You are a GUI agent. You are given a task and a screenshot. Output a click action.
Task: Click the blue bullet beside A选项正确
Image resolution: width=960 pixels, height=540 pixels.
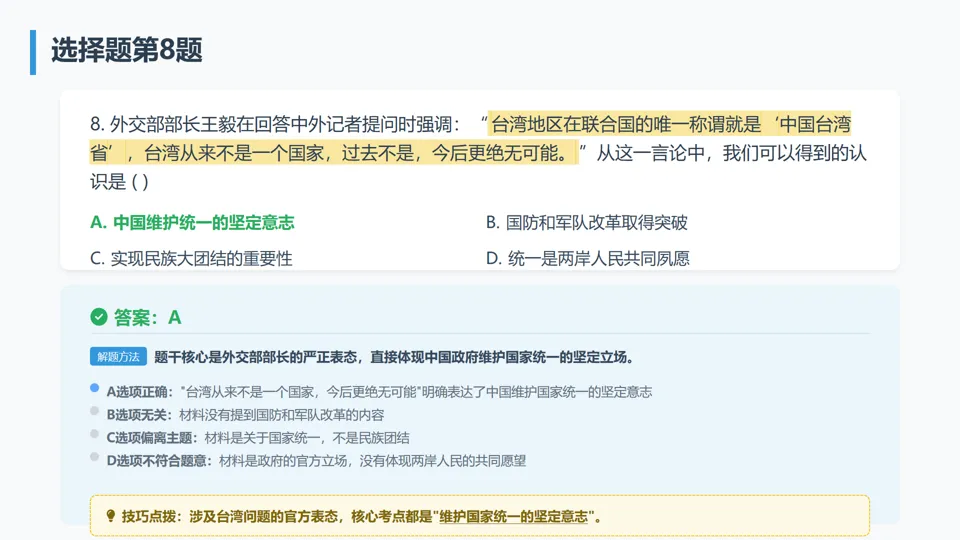94,388
